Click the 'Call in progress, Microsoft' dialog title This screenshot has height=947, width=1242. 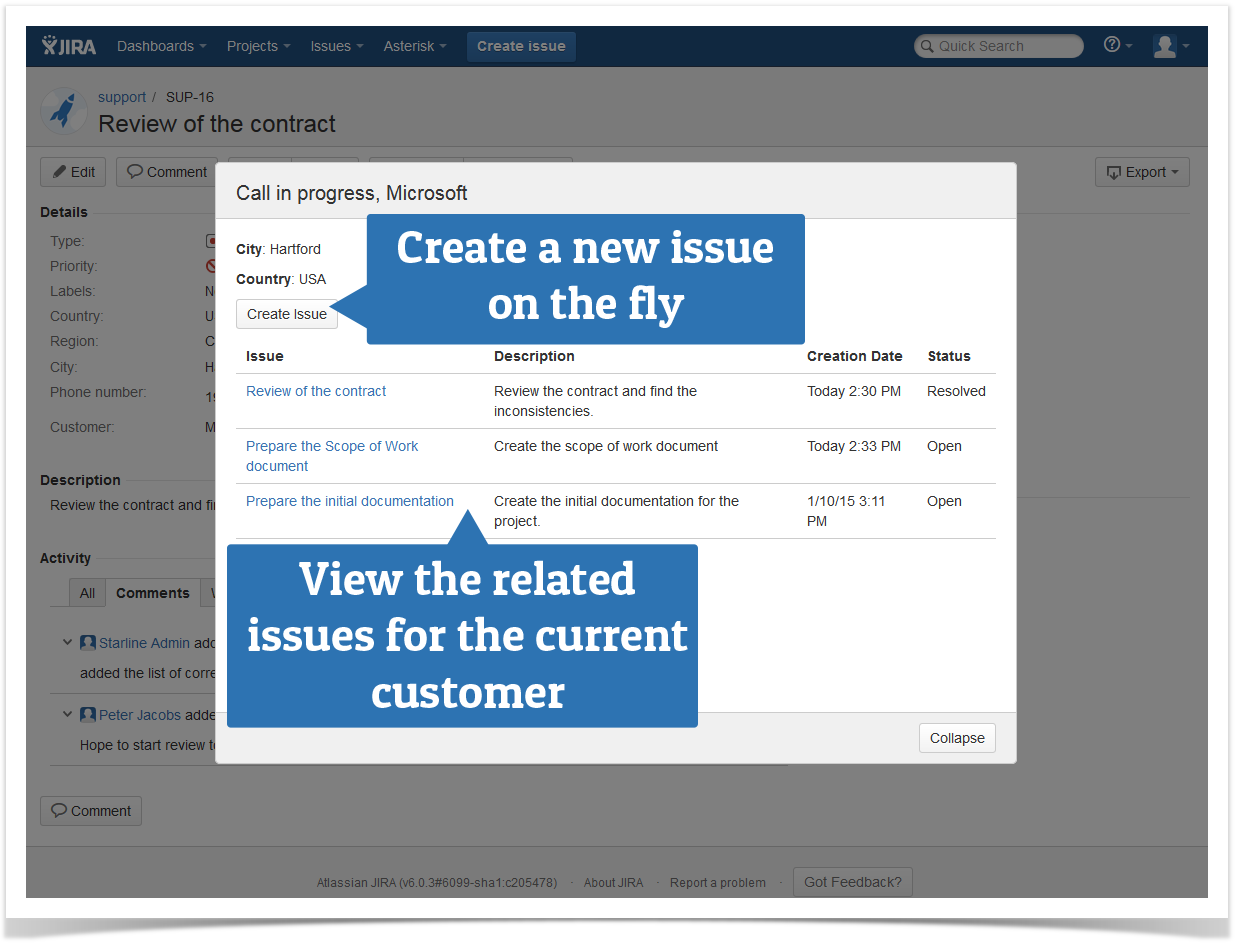click(352, 193)
